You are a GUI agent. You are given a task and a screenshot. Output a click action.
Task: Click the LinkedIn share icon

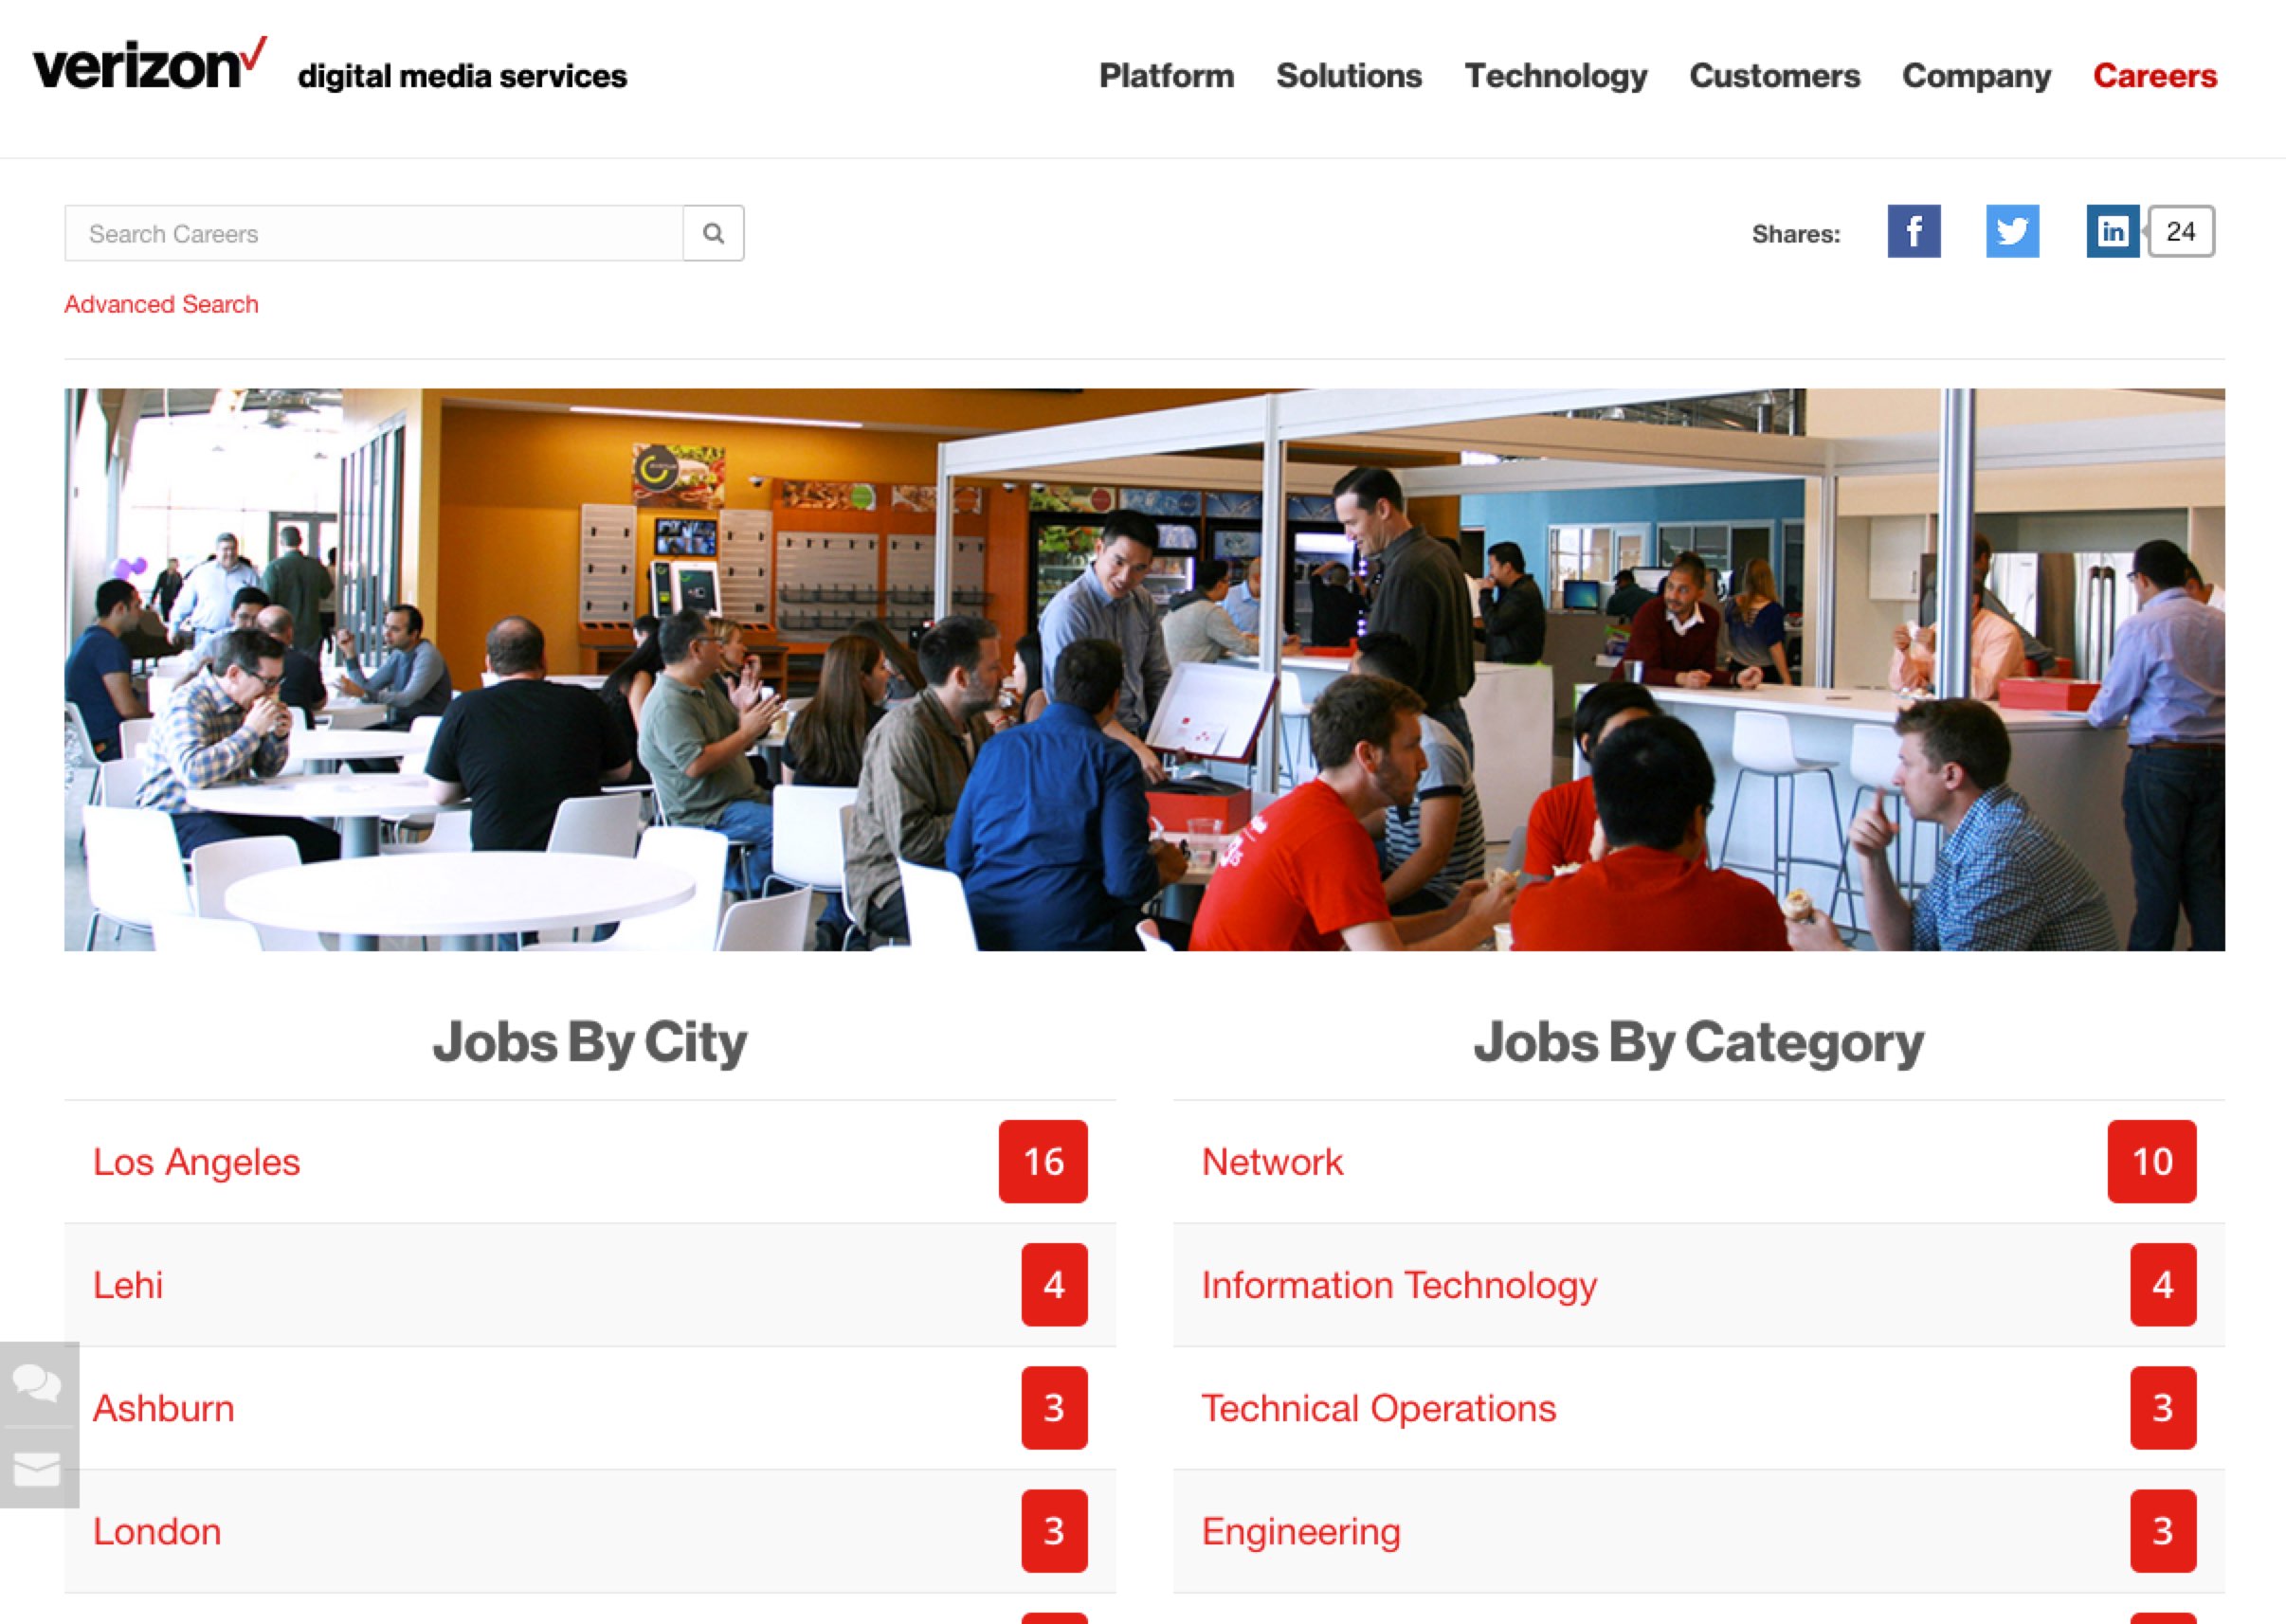pyautogui.click(x=2112, y=230)
